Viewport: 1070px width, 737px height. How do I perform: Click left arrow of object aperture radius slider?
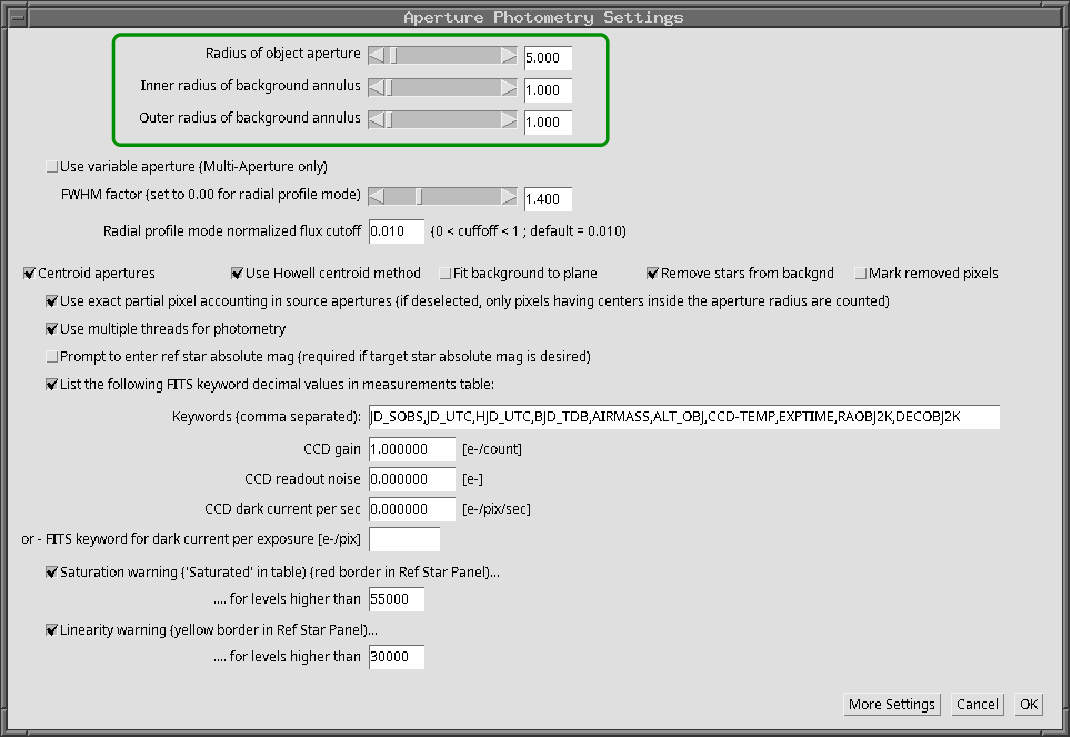377,56
